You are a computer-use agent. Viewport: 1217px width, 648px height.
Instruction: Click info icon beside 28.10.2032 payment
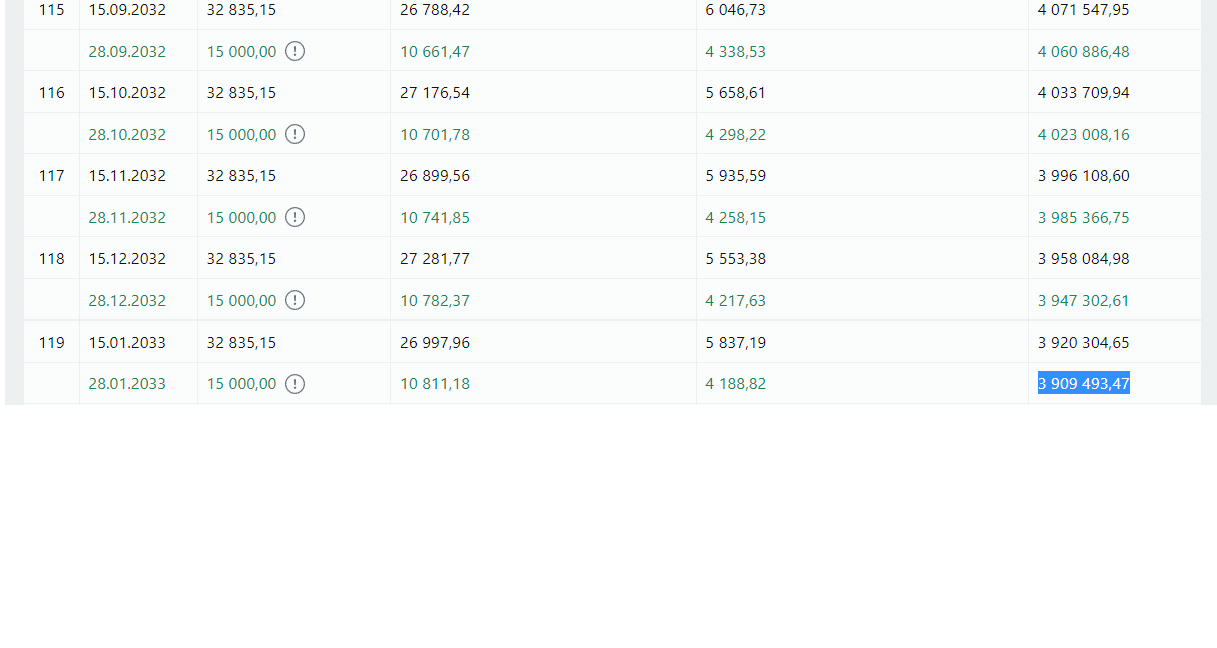pos(295,134)
